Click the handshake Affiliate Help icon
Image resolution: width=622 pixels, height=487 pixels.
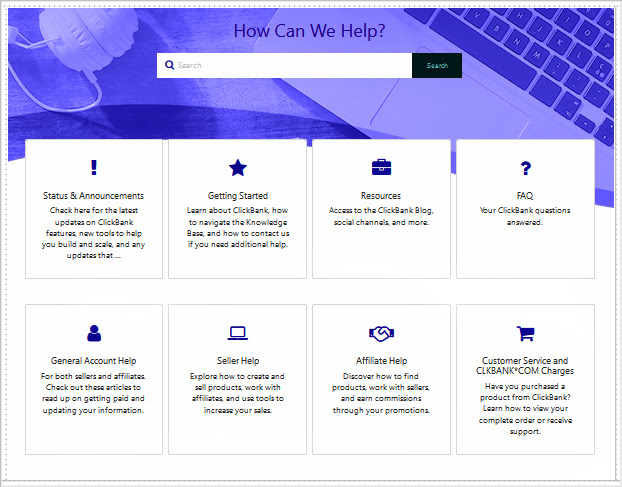click(381, 334)
